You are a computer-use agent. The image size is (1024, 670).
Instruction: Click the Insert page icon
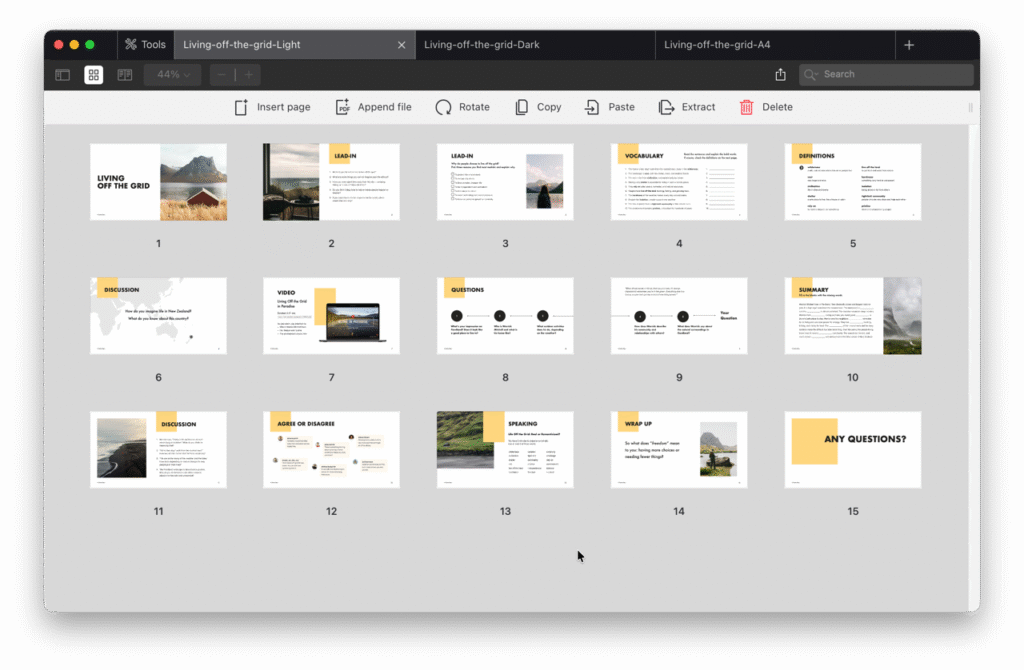(241, 107)
